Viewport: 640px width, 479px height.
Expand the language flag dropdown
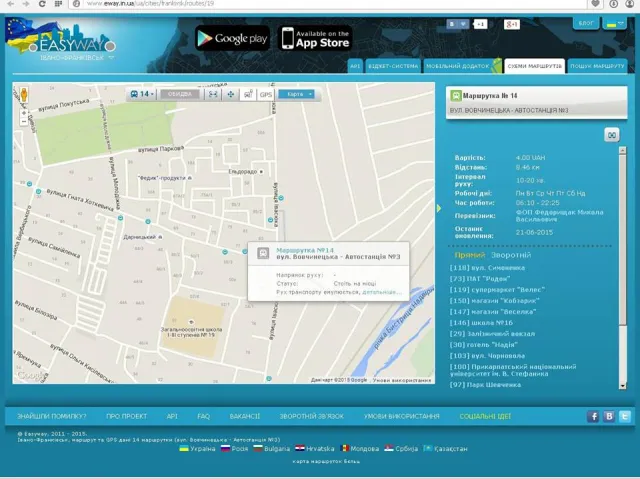615,24
